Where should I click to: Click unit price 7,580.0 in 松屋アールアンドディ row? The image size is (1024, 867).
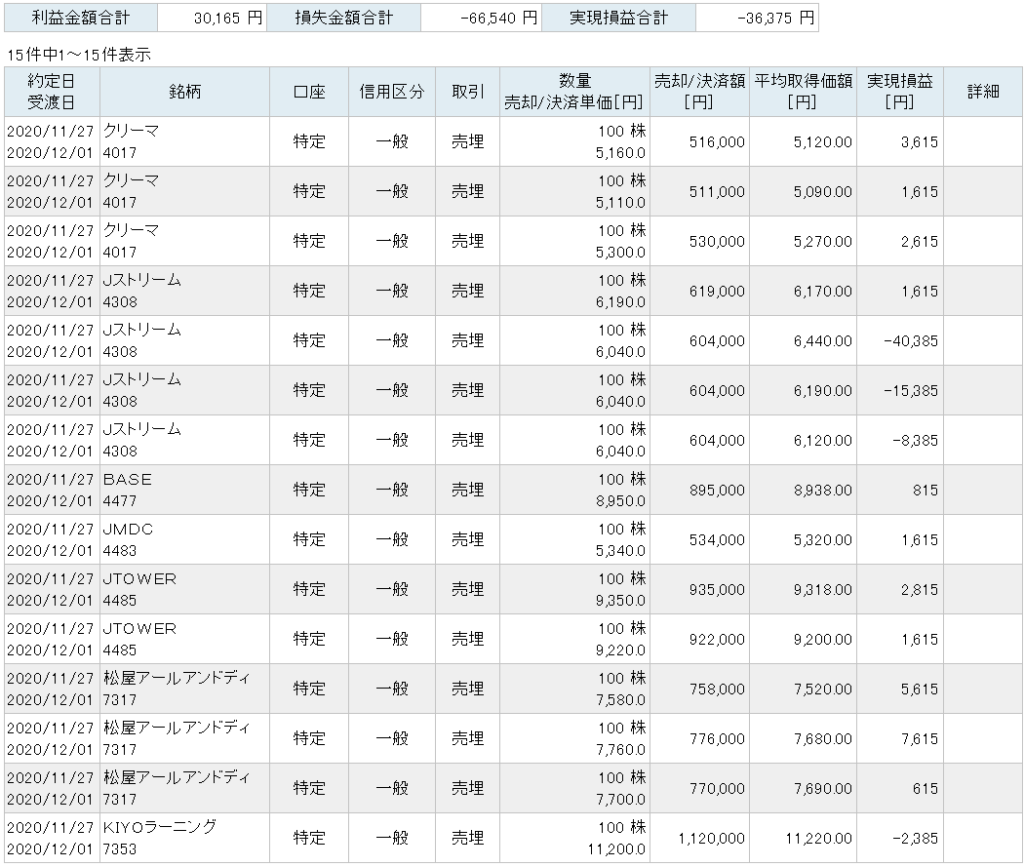tap(620, 700)
